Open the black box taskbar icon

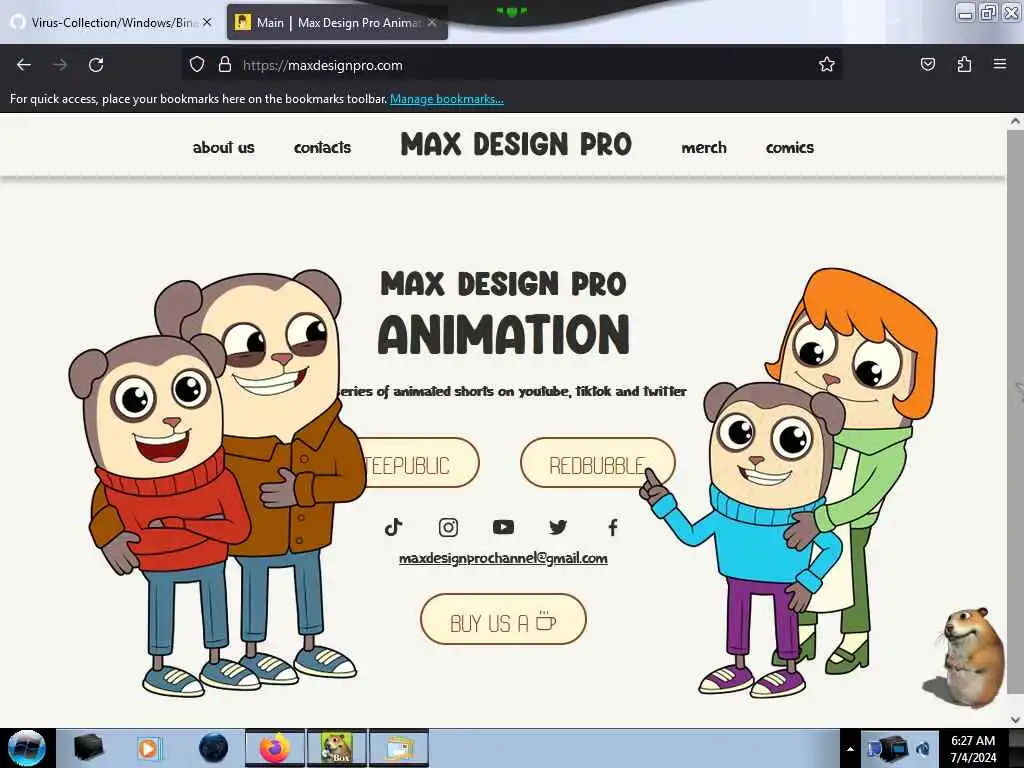(88, 748)
